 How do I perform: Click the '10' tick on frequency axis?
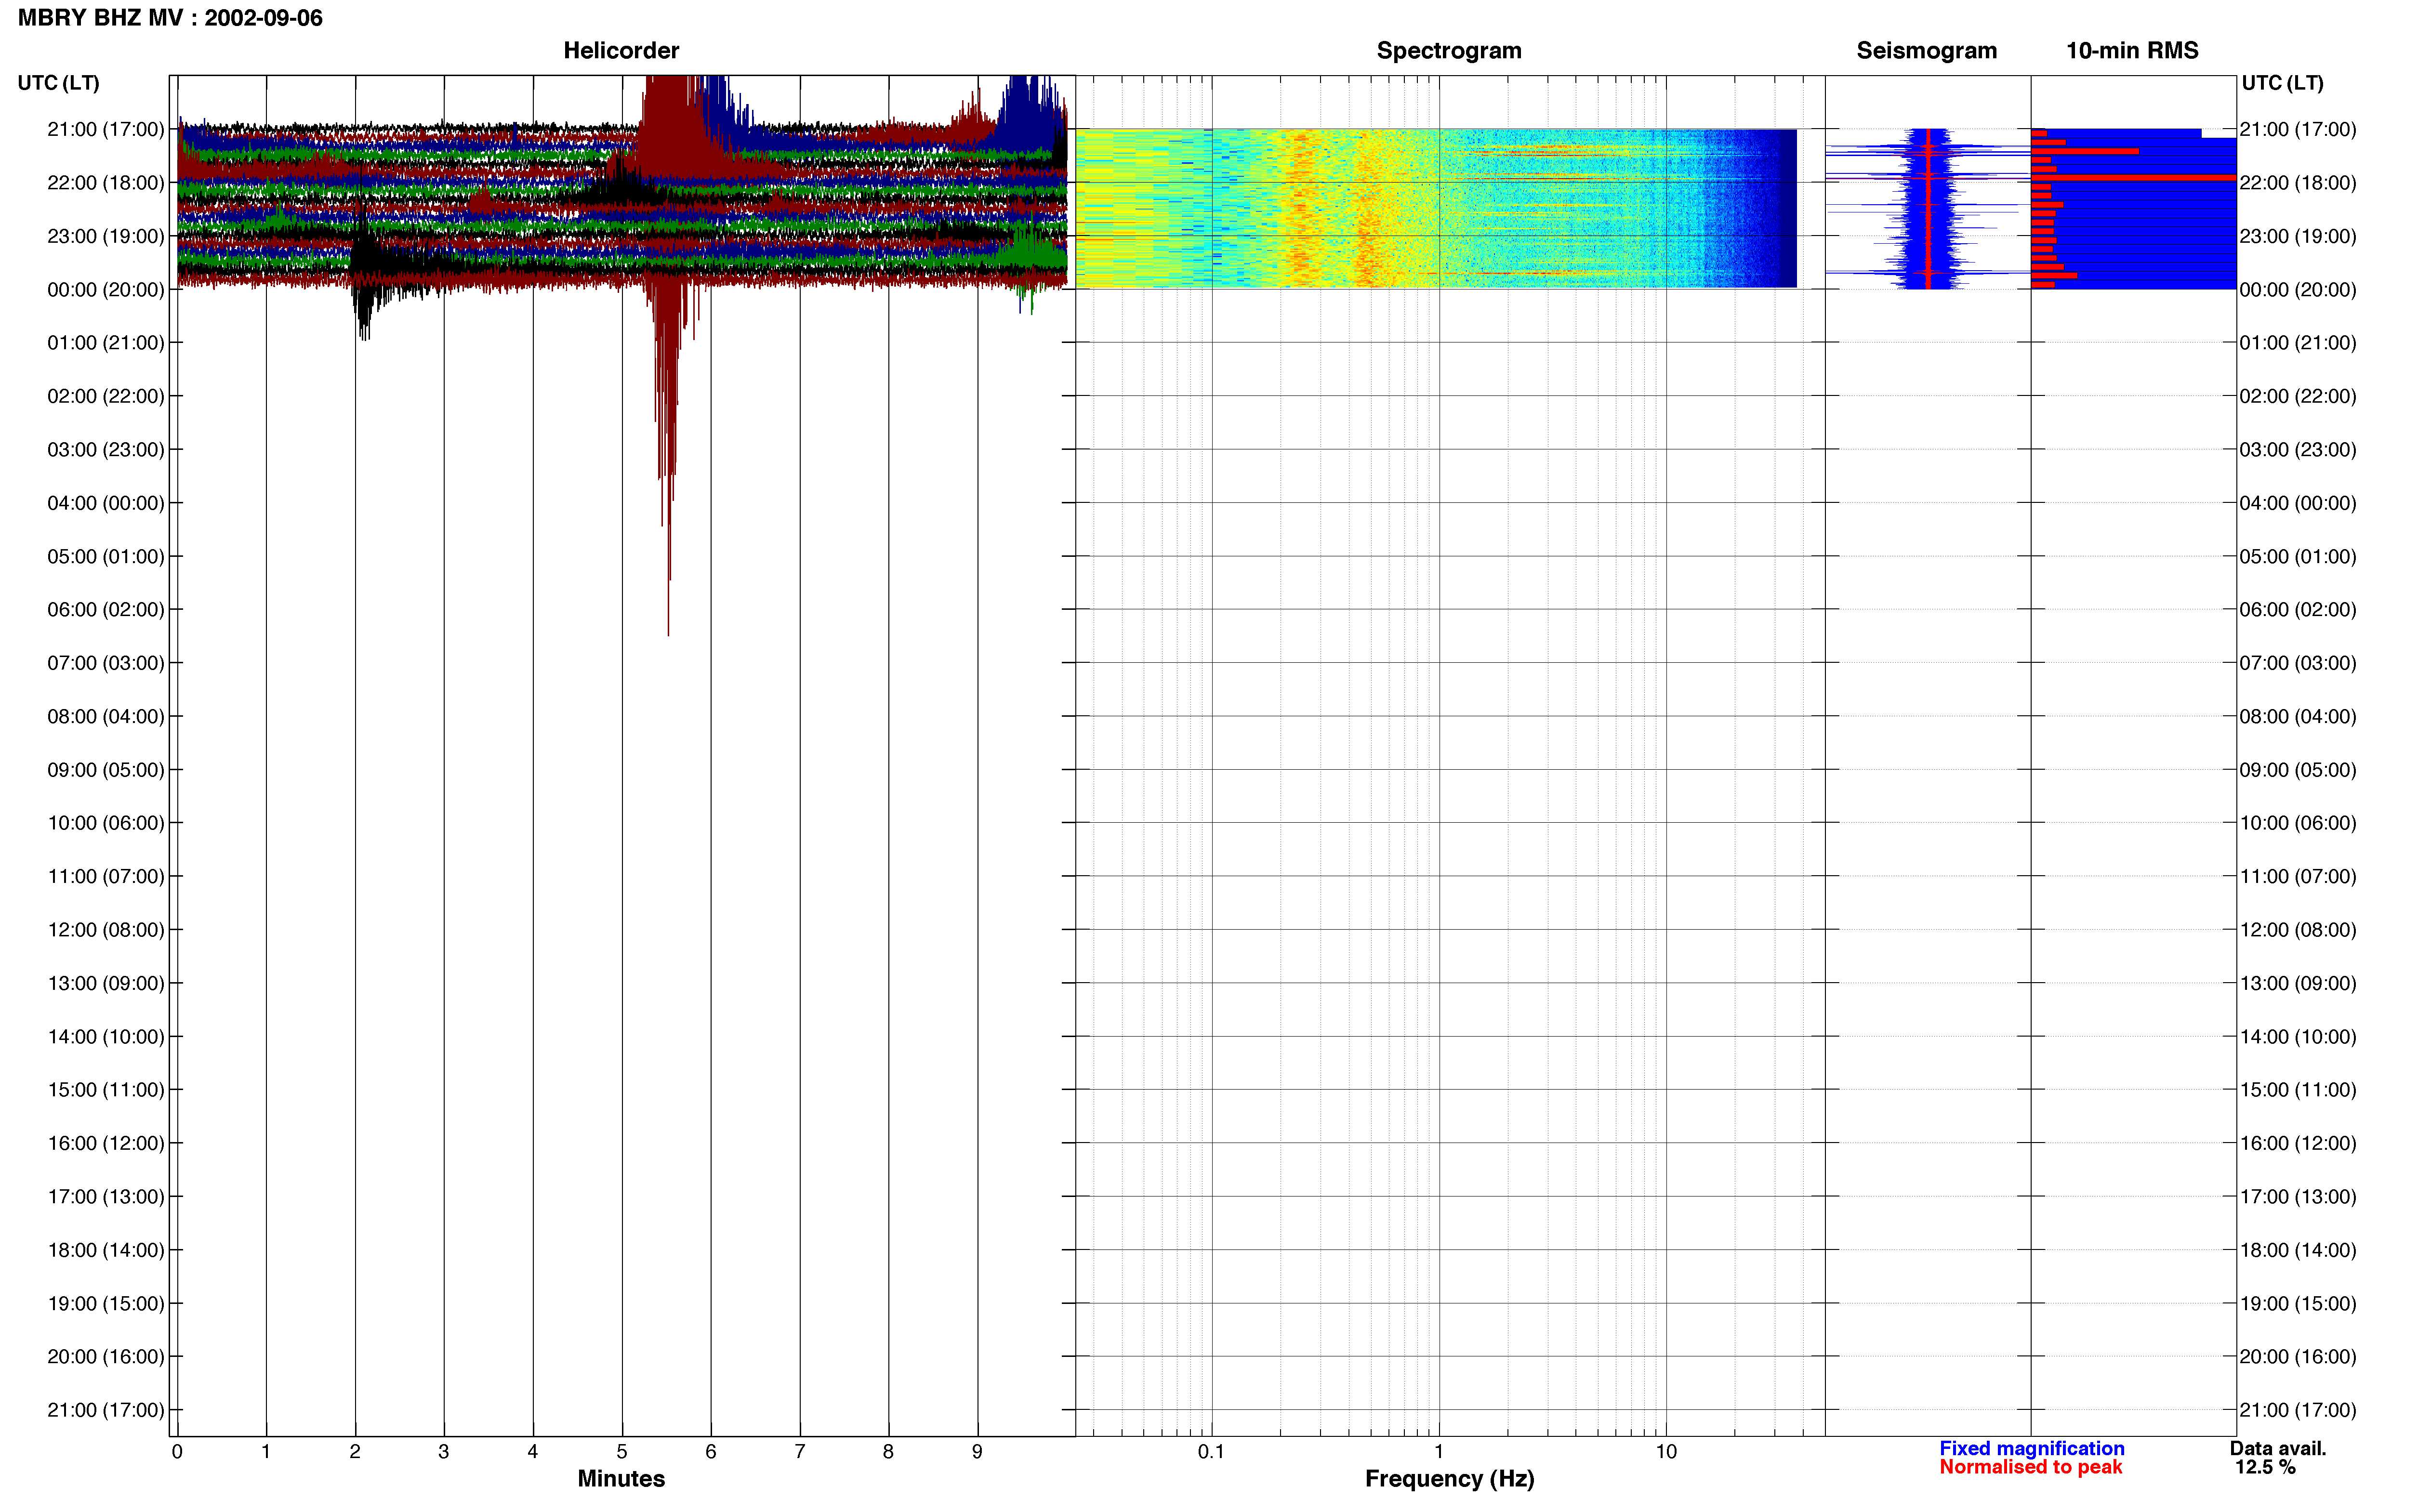(x=1666, y=1451)
